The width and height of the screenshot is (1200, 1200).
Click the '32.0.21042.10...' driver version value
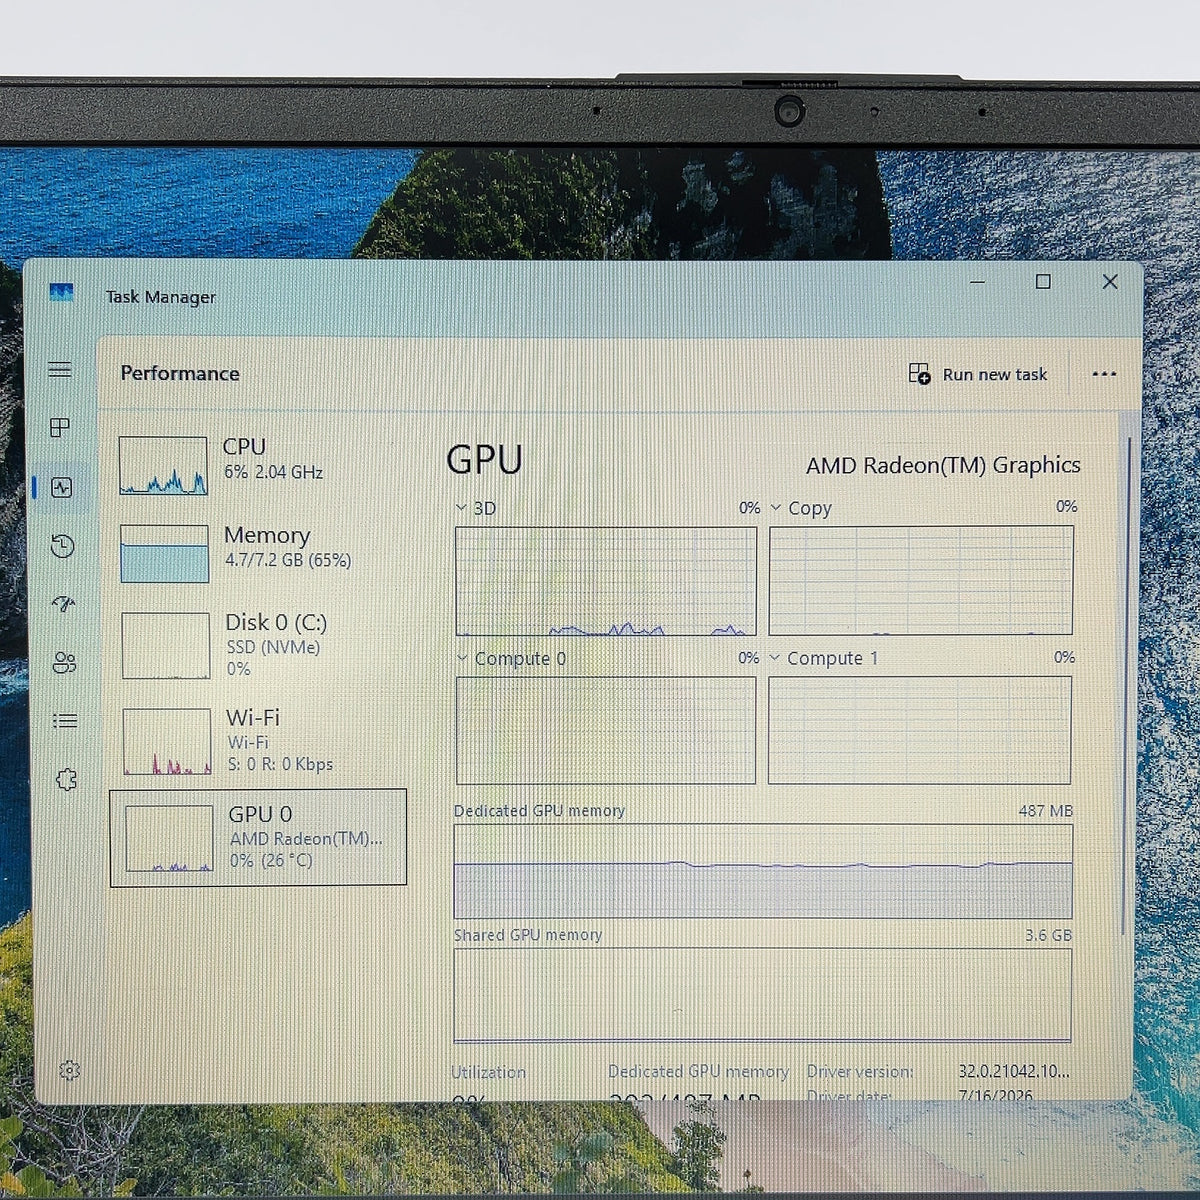pos(1013,1071)
